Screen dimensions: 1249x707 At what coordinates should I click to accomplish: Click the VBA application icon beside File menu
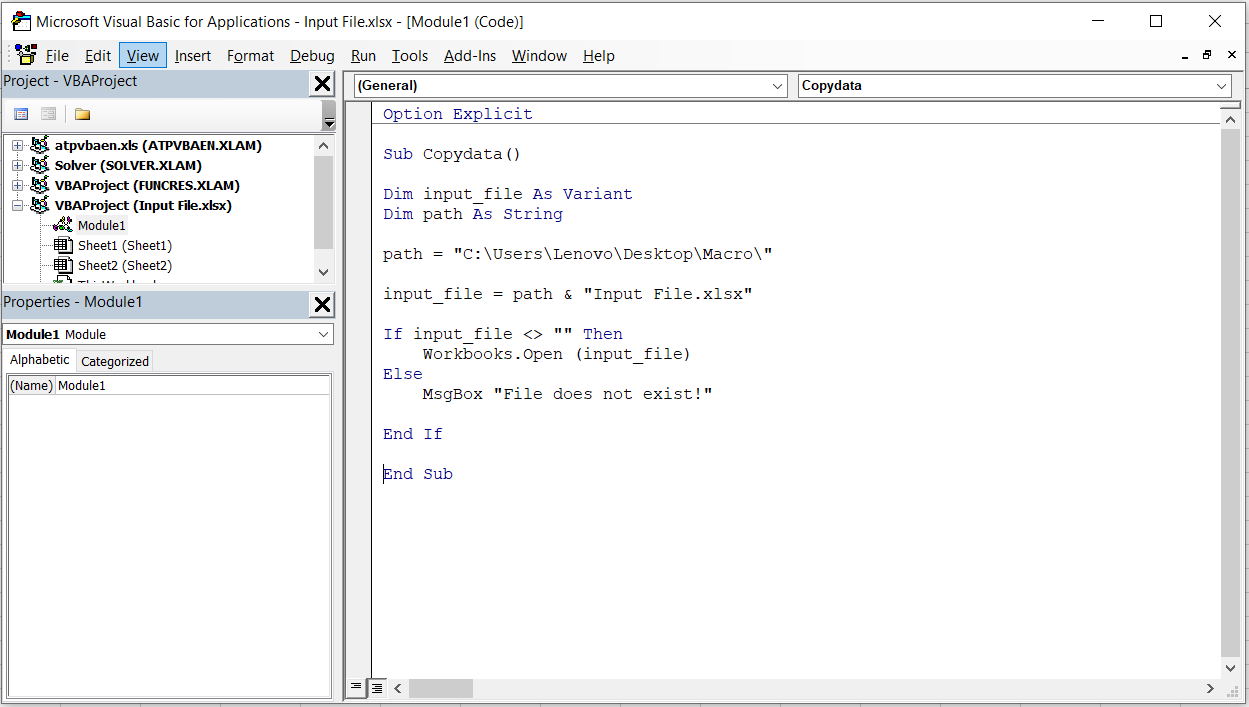[26, 56]
